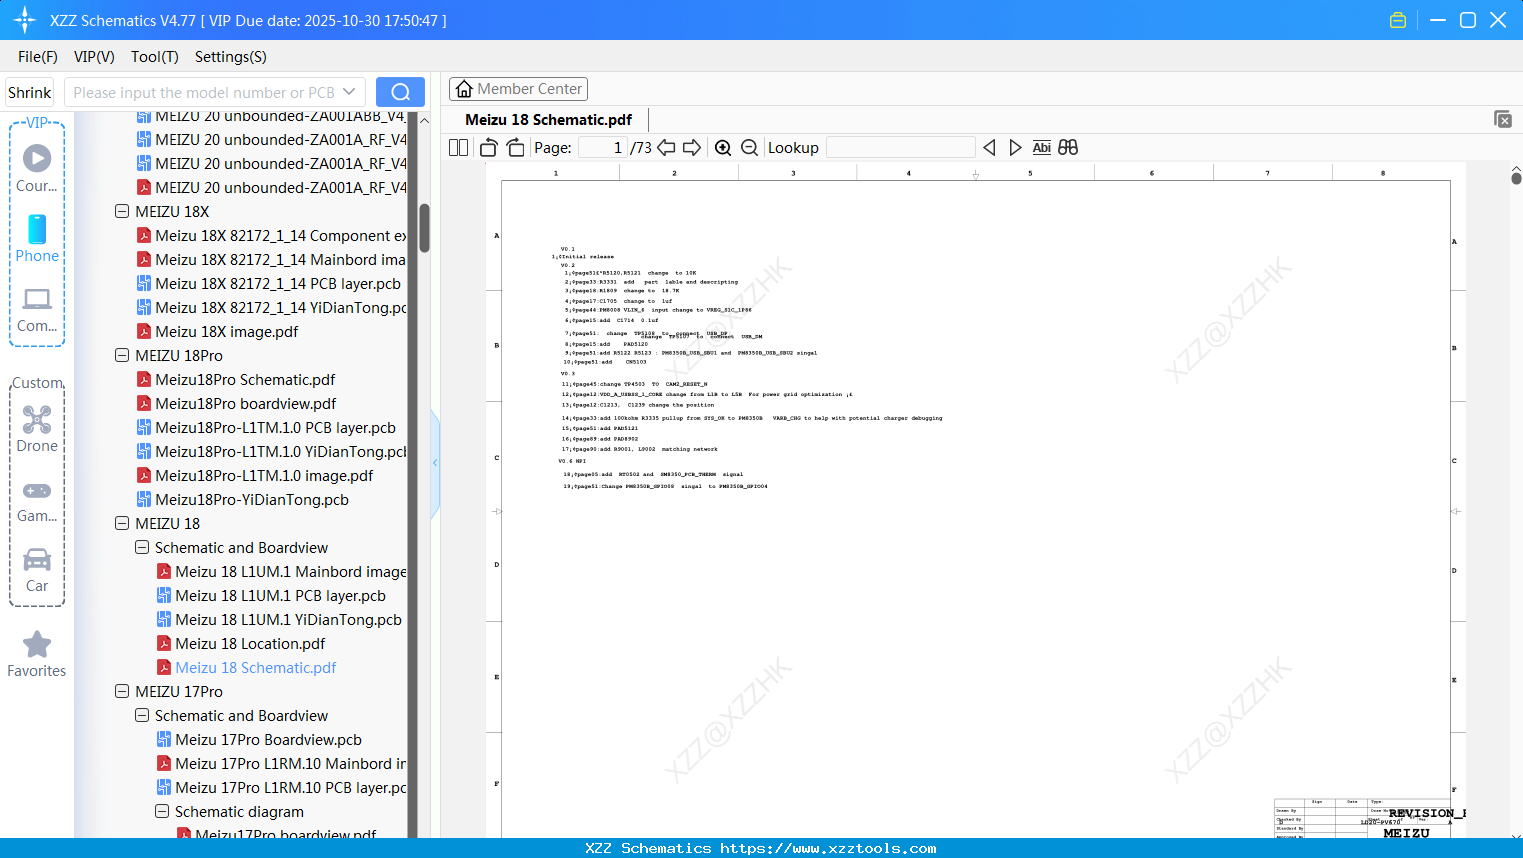Rotate the page counterclockwise
This screenshot has width=1523, height=858.
[488, 147]
